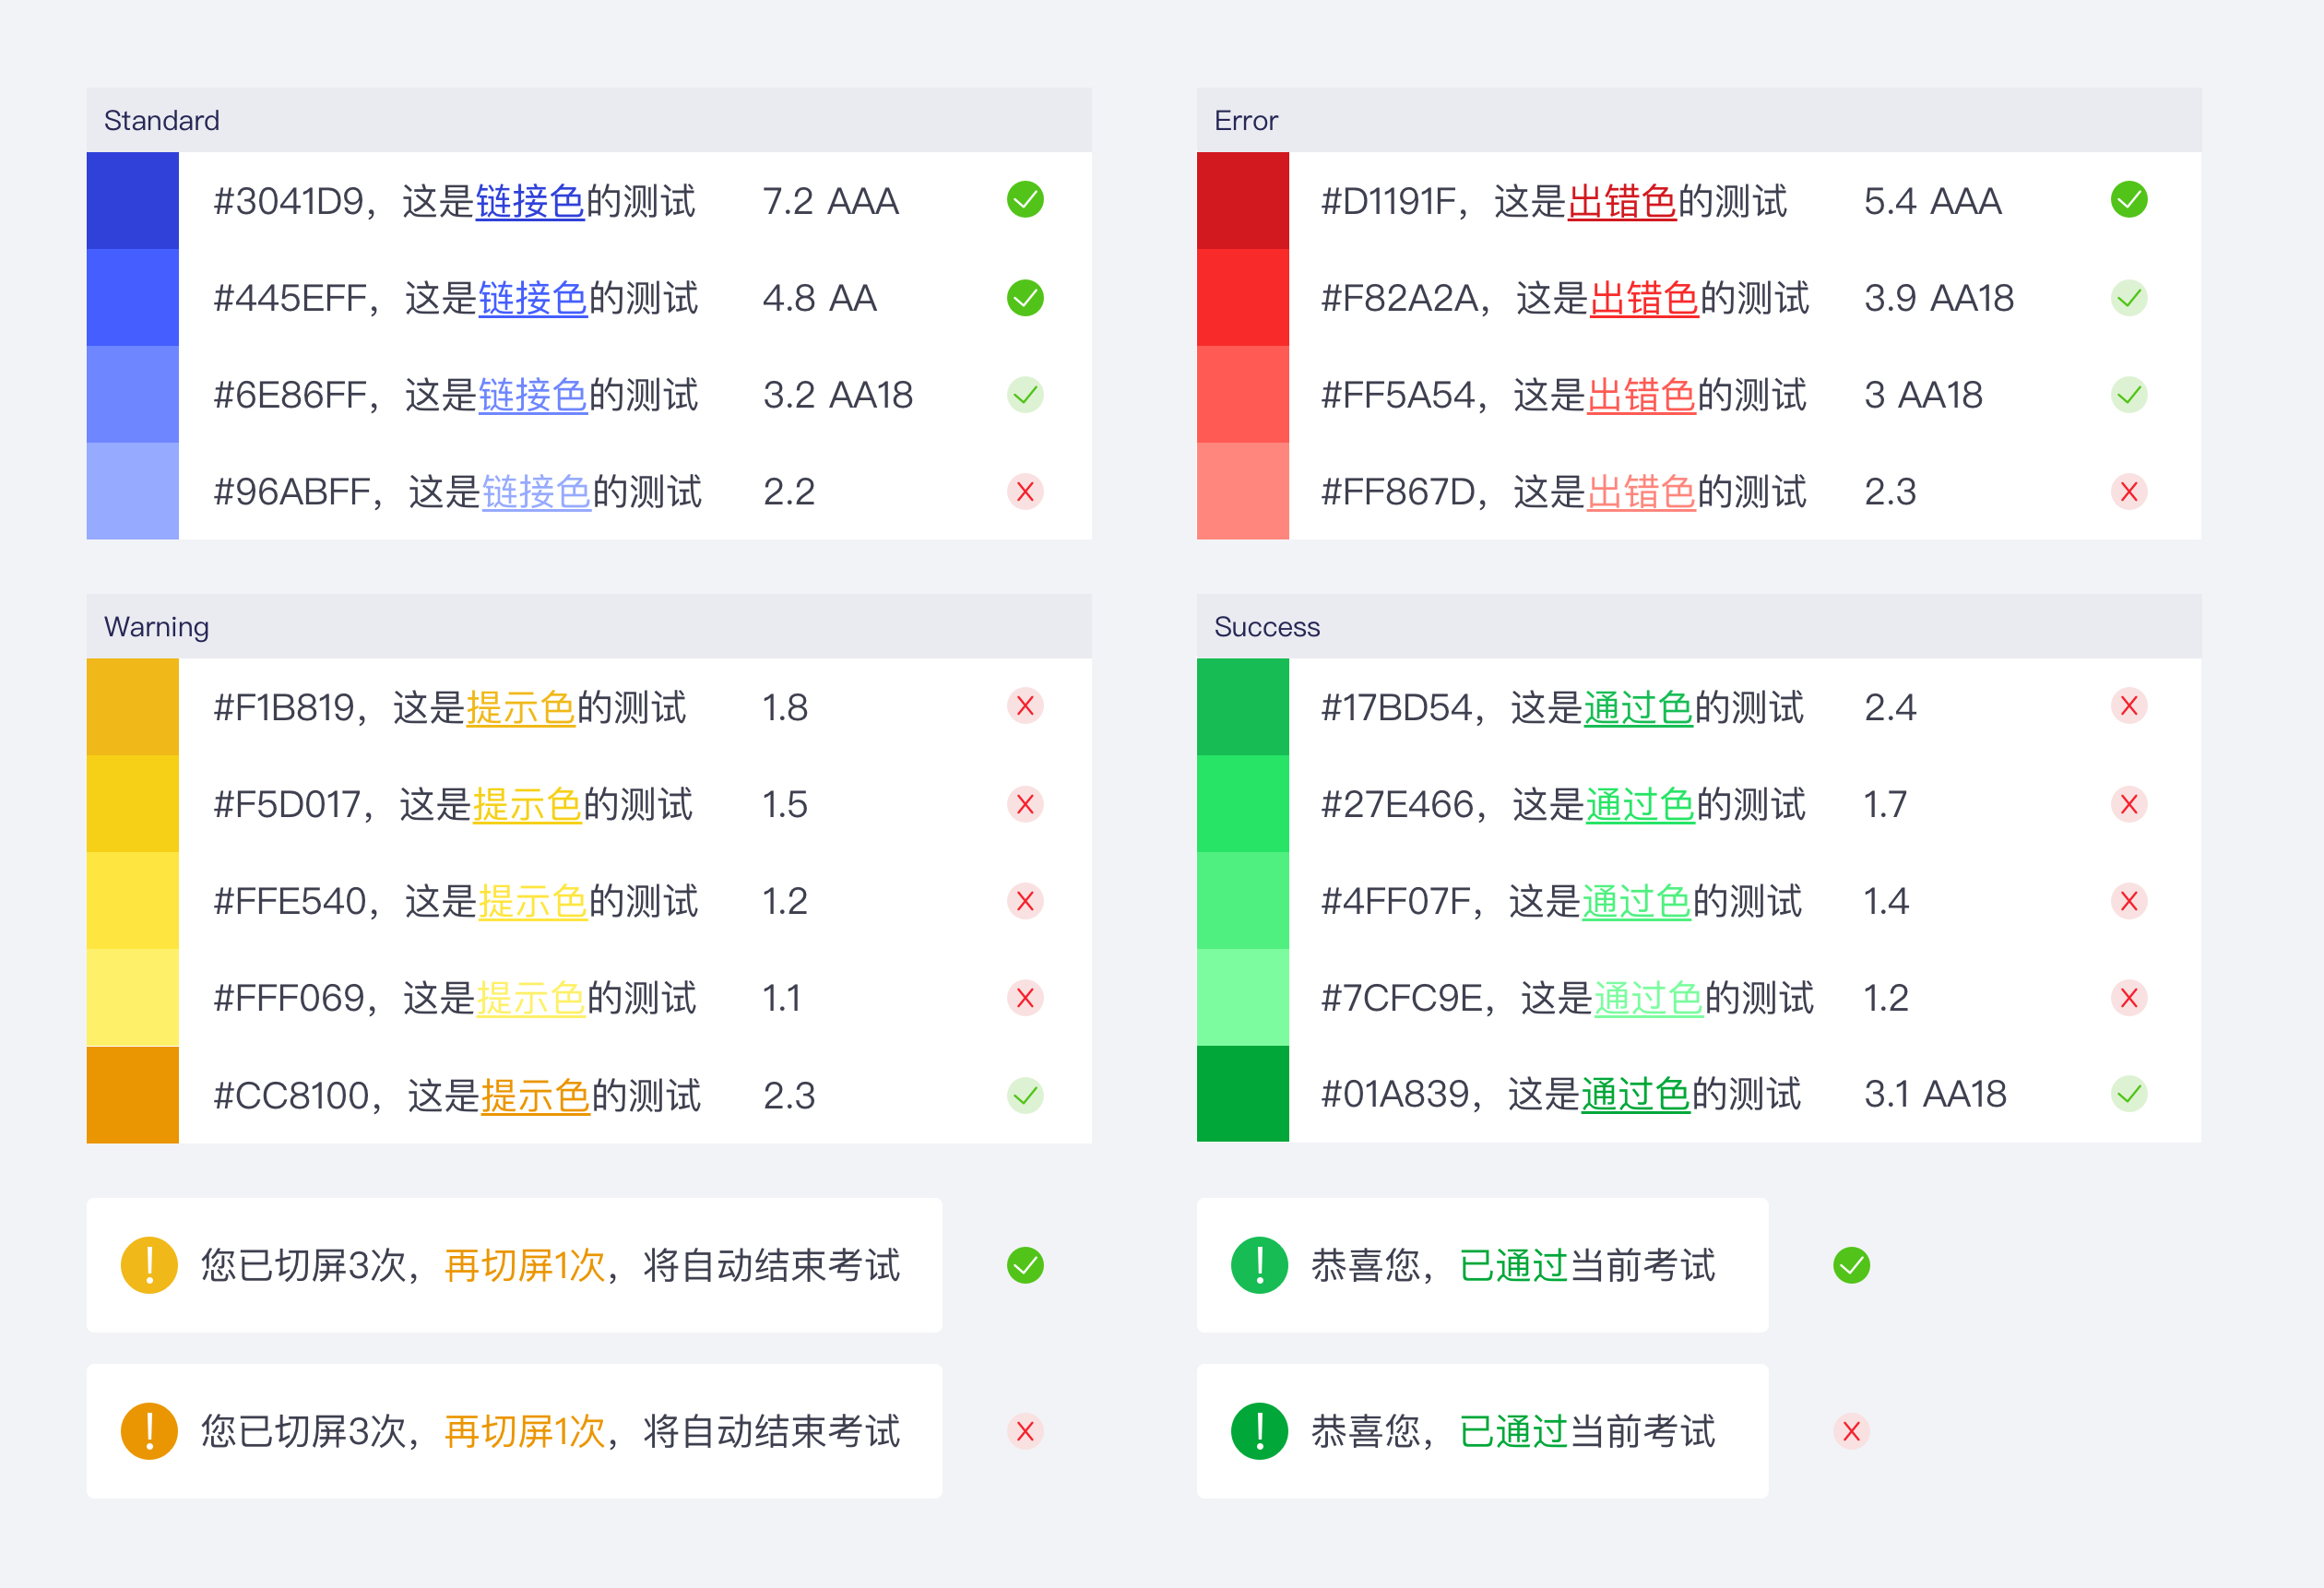Select the #FFE540 yellow swatch
The image size is (2324, 1588).
tap(132, 900)
